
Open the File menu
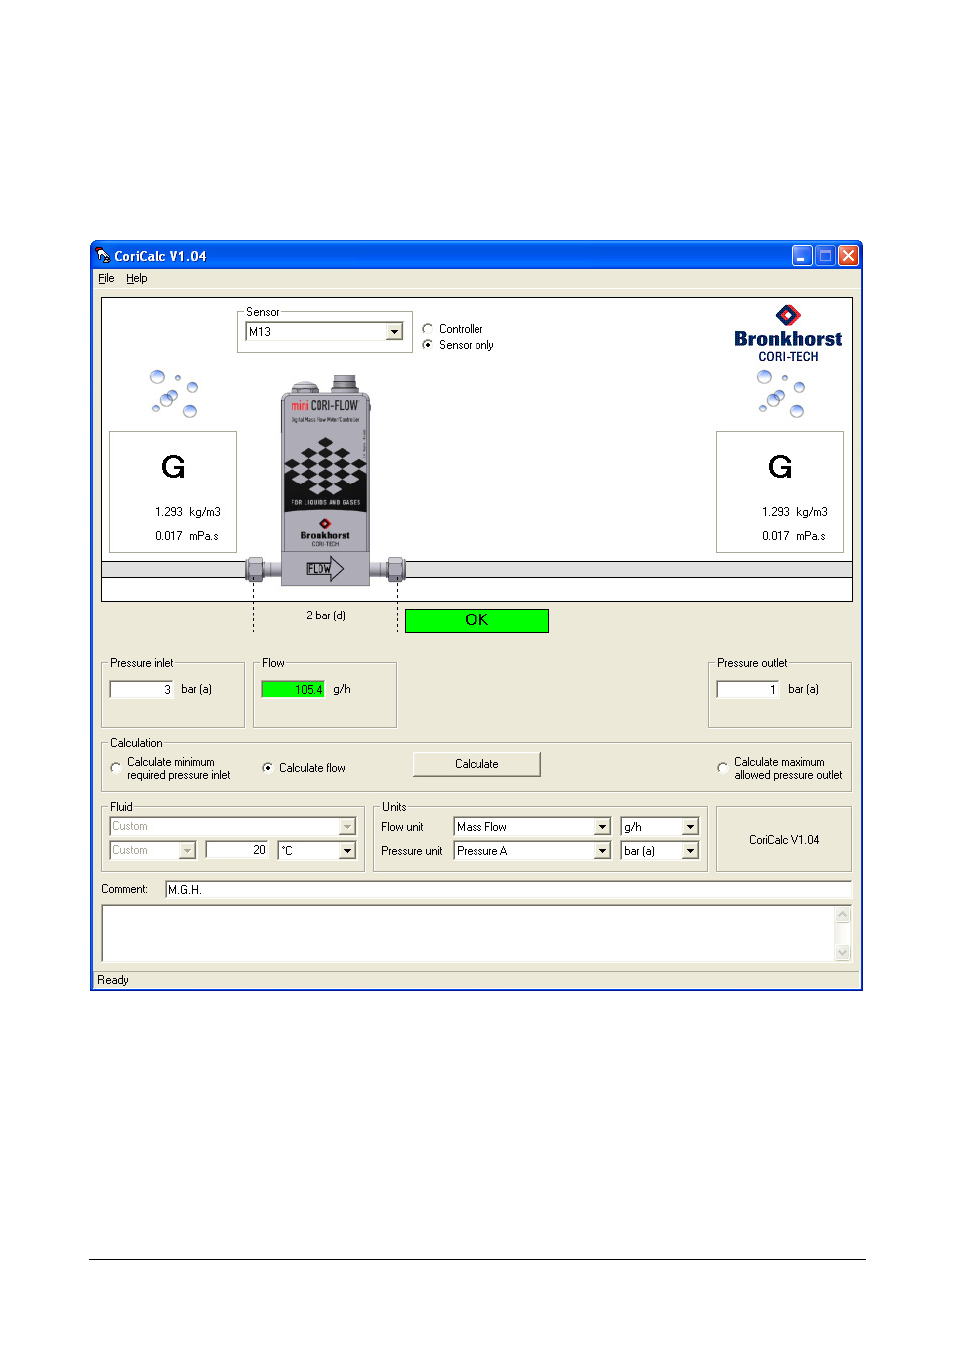(106, 279)
